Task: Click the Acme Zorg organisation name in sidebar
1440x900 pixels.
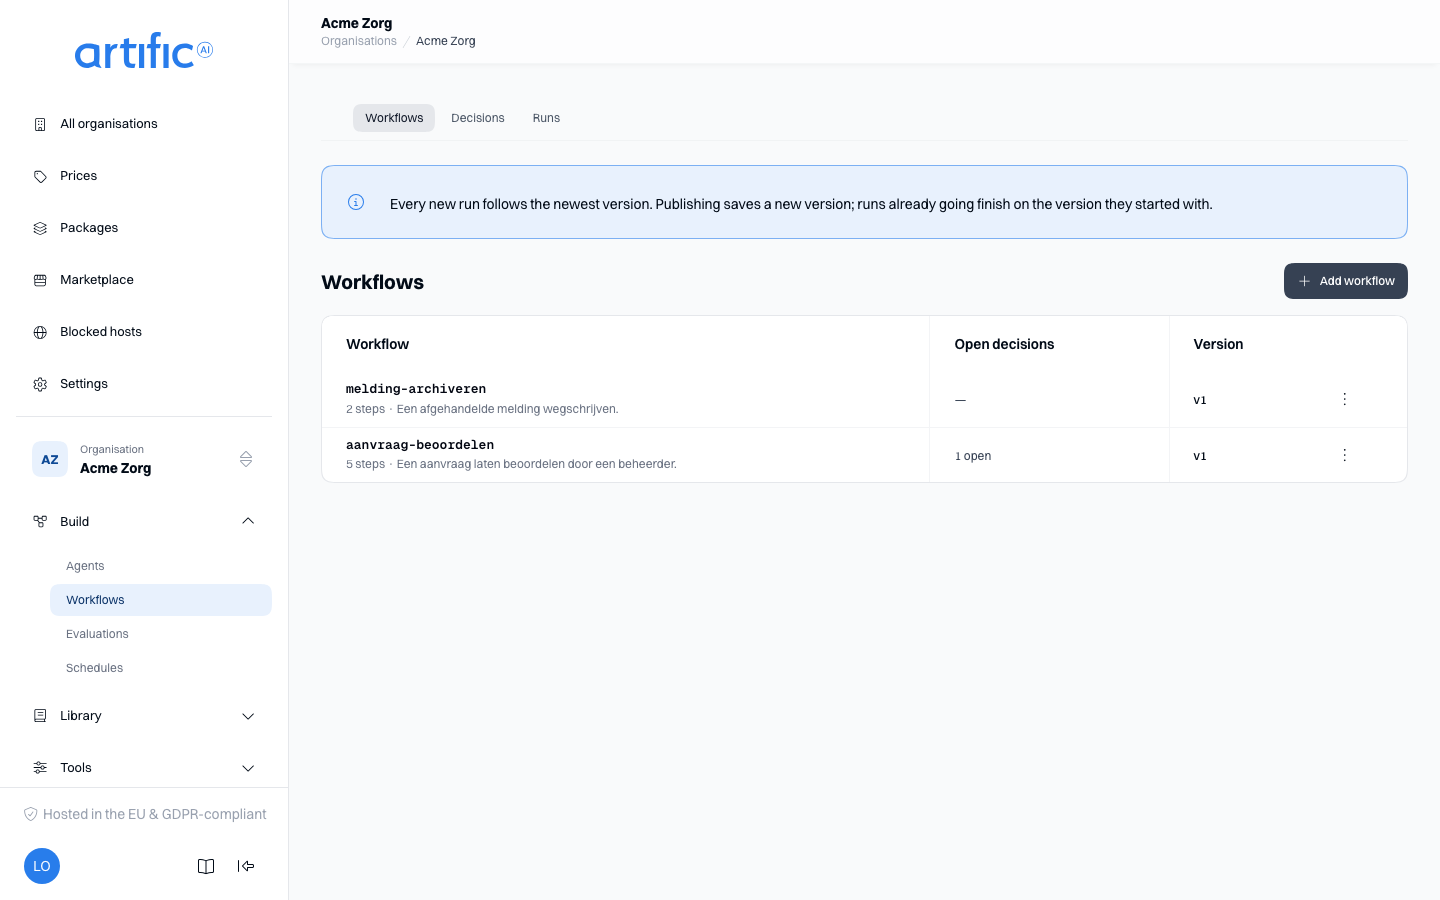Action: 116,468
